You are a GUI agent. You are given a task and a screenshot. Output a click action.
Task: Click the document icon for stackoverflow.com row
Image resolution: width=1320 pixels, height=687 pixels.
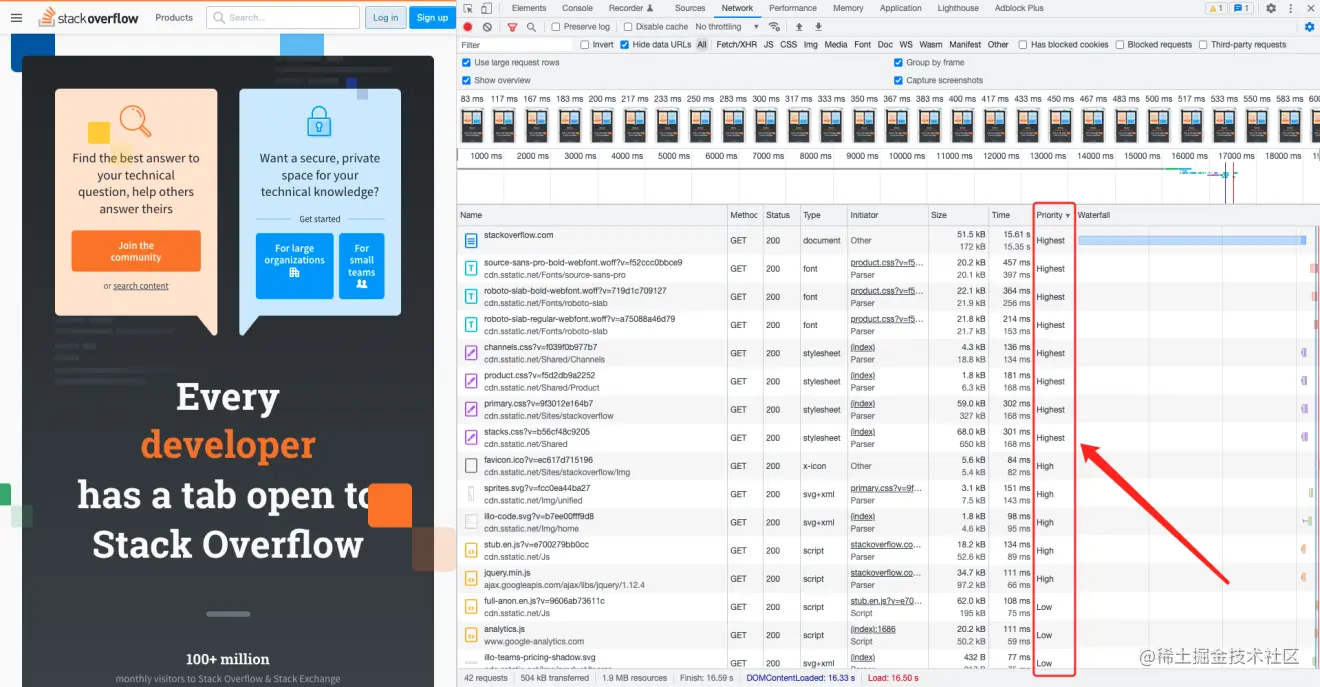470,241
